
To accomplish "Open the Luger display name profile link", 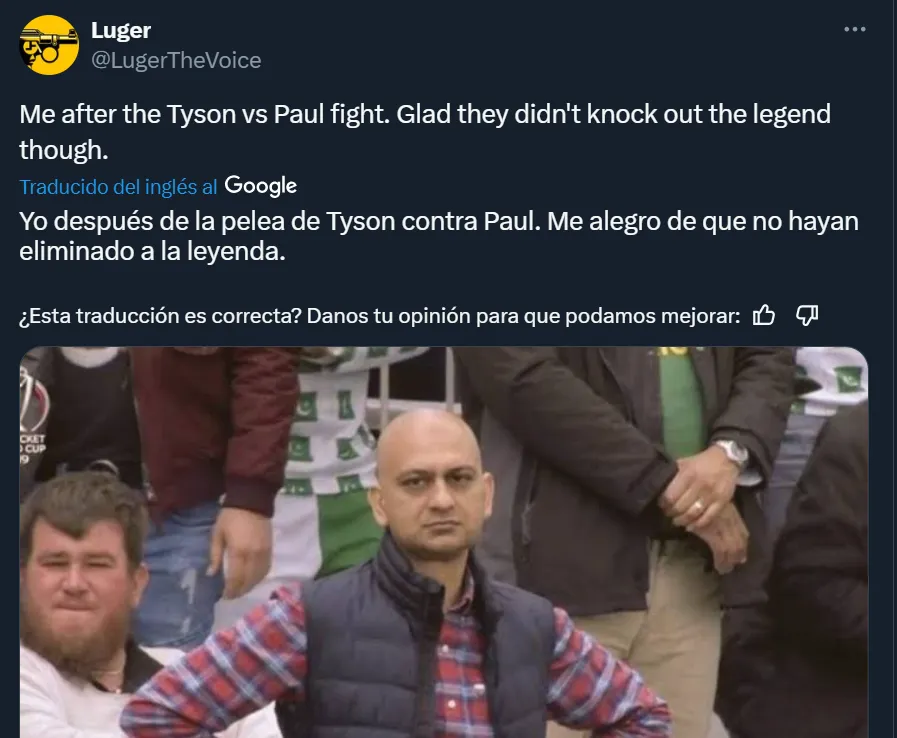I will tap(121, 30).
